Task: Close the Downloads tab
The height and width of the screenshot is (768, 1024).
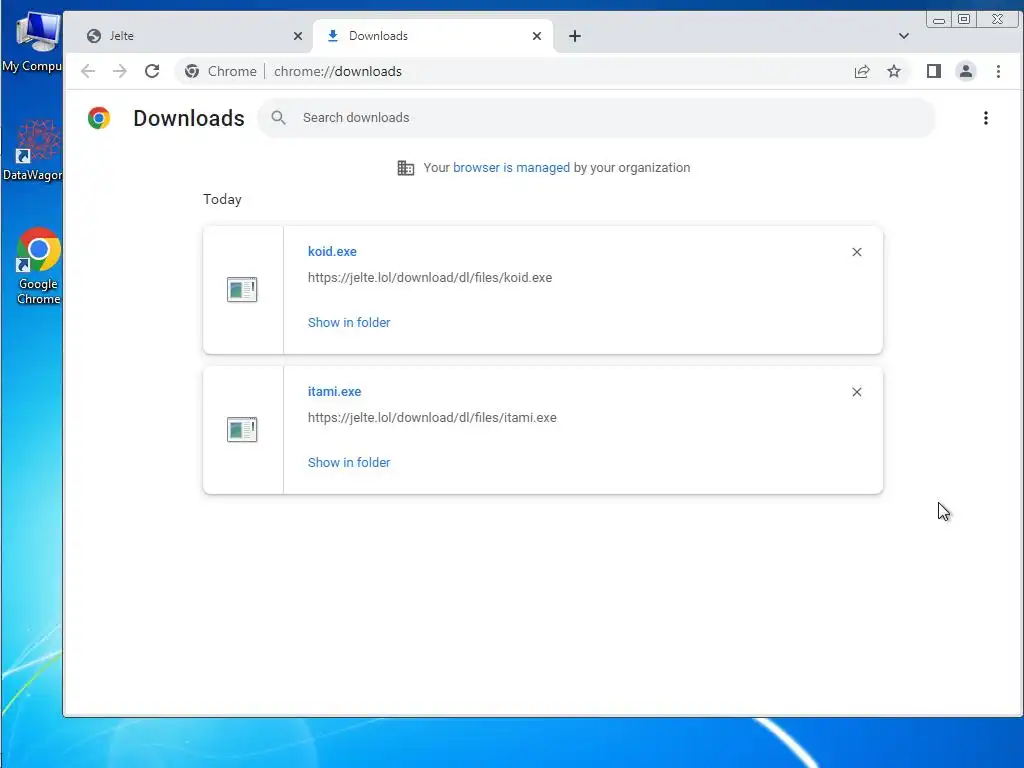Action: click(x=537, y=36)
